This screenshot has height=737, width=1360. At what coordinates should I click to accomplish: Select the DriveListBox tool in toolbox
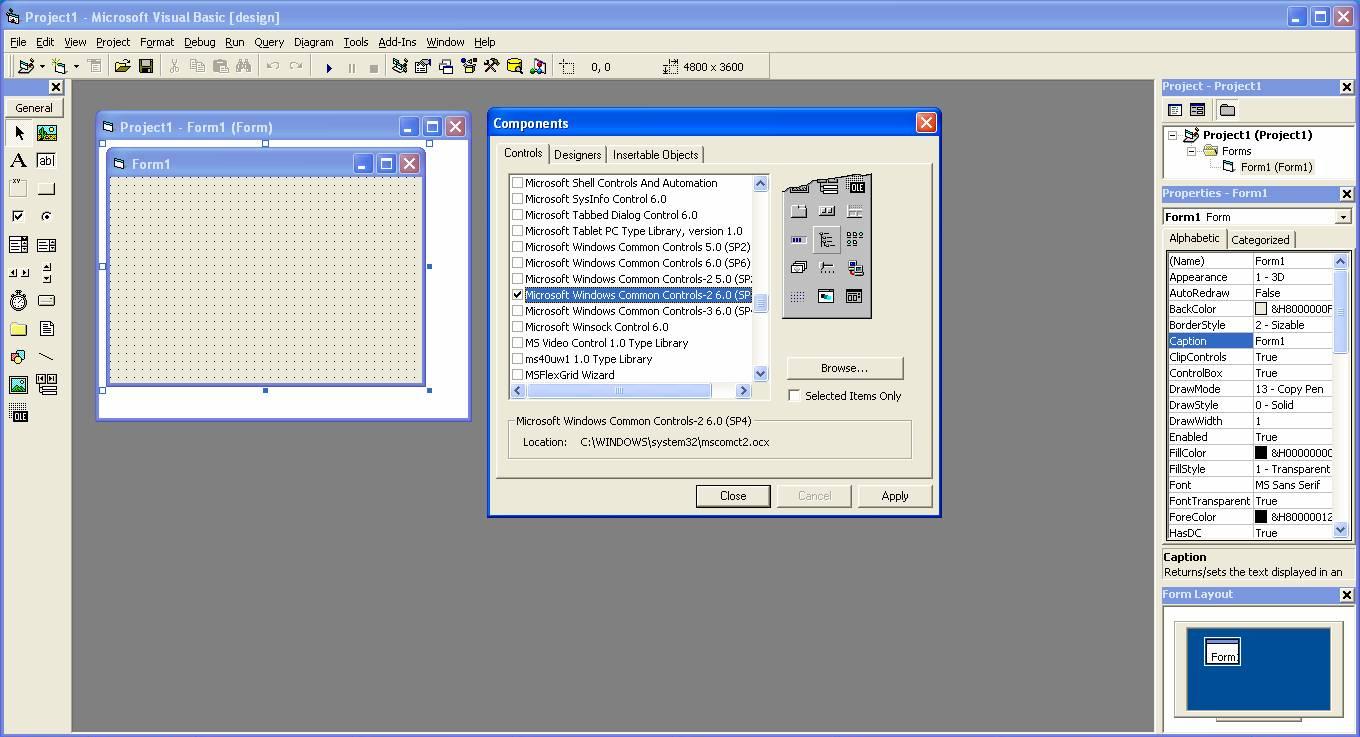click(x=46, y=301)
